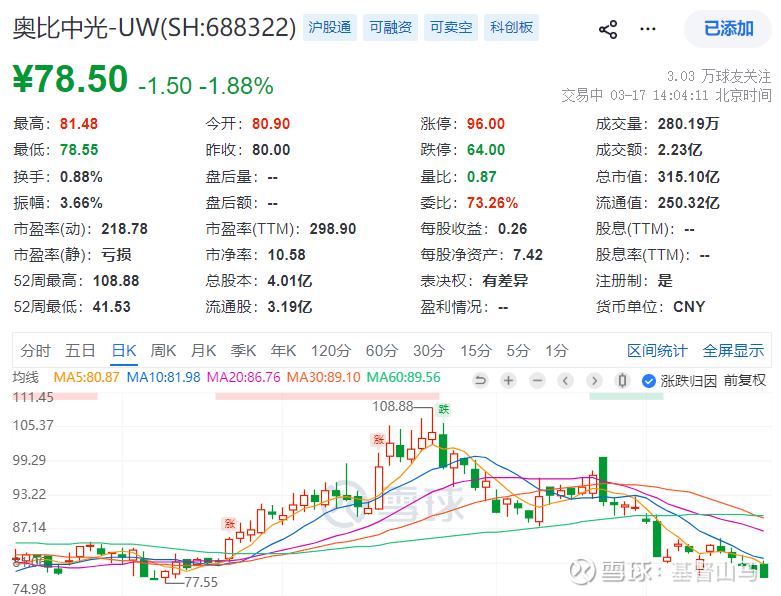Image resolution: width=781 pixels, height=596 pixels.
Task: Click the MA30:89.10 indicator label
Action: 324,377
